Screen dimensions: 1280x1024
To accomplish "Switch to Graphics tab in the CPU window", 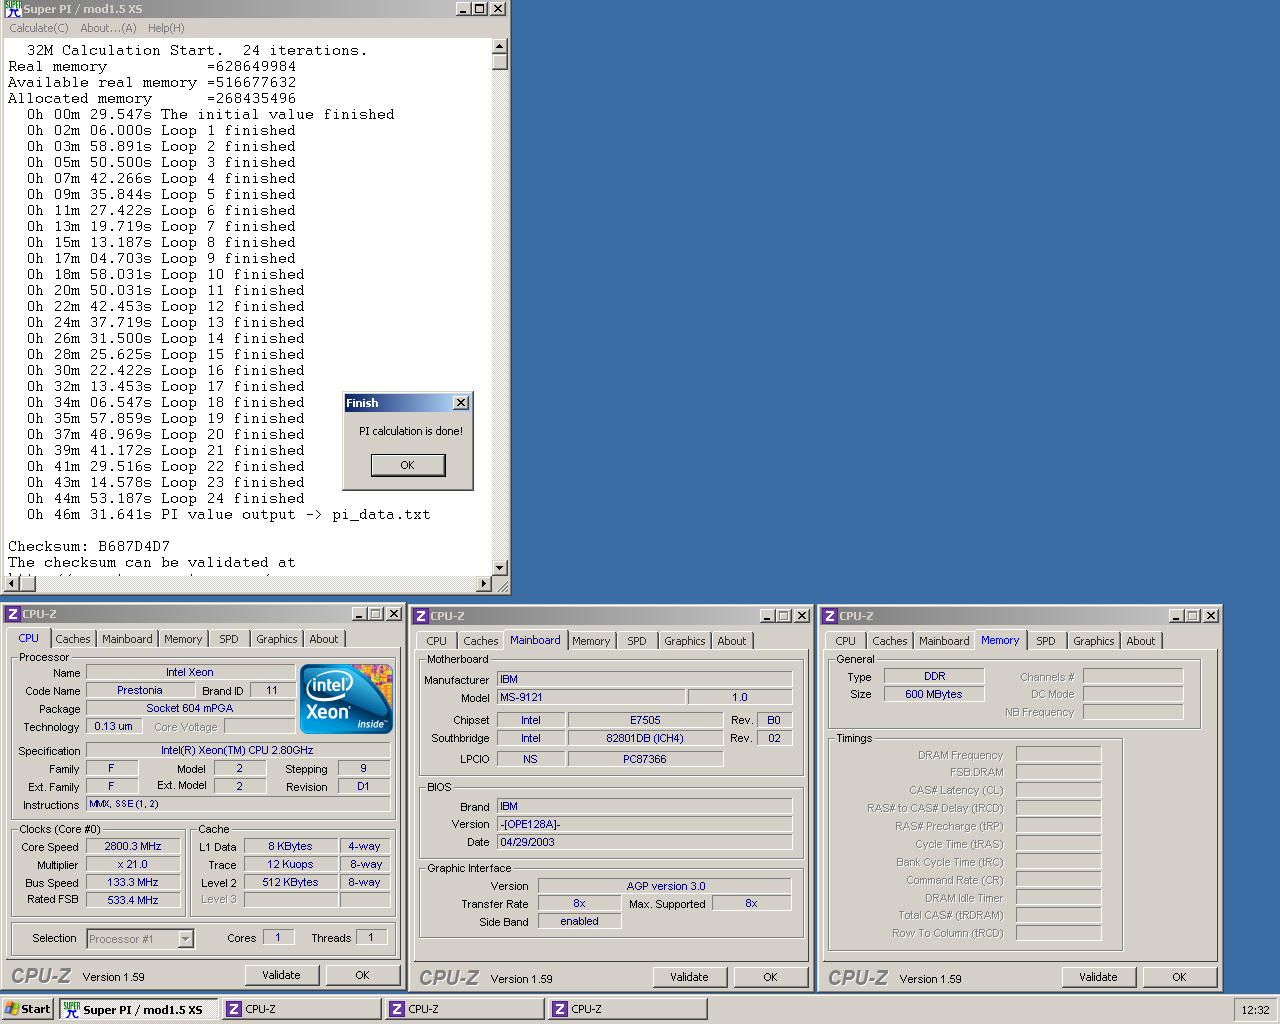I will click(277, 639).
